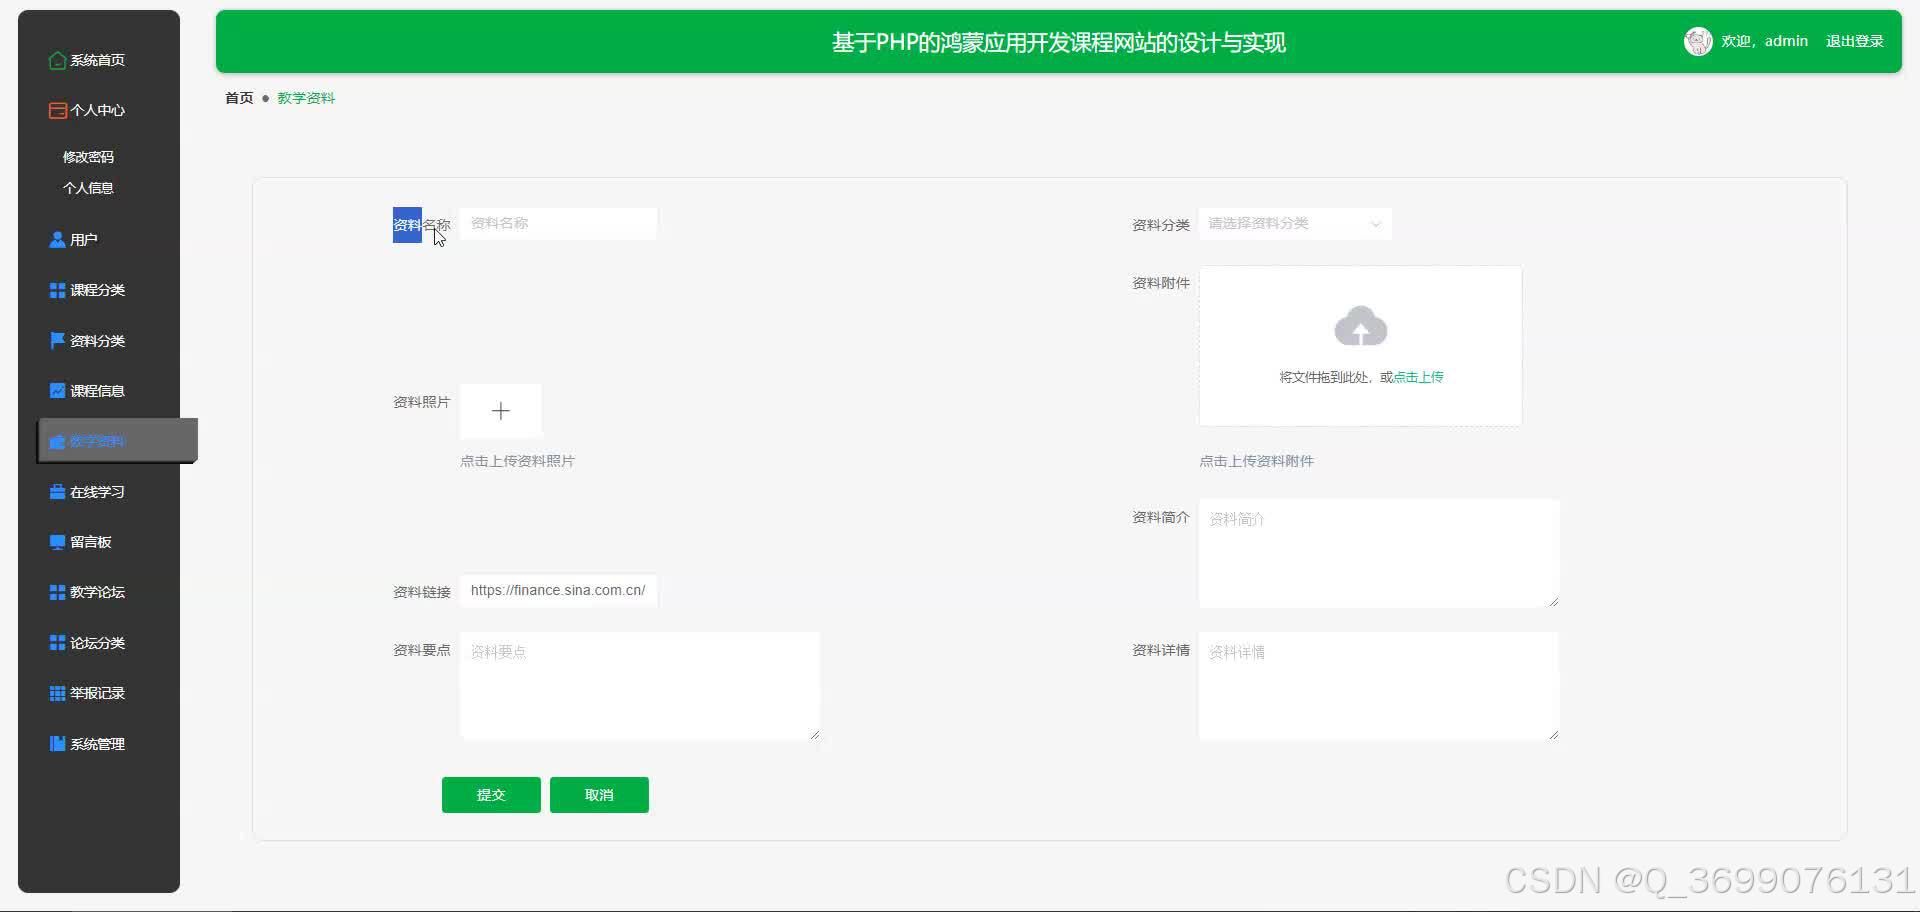Click the 点击上传资料附件 hint text
This screenshot has width=1920, height=912.
(x=1256, y=461)
